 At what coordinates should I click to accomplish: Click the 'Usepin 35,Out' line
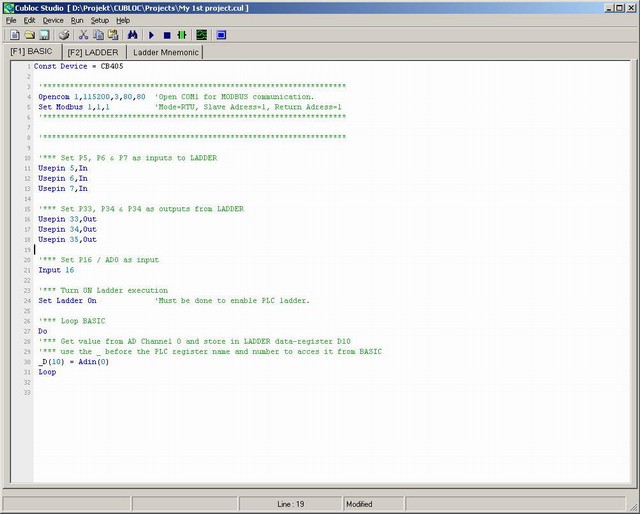(x=67, y=240)
